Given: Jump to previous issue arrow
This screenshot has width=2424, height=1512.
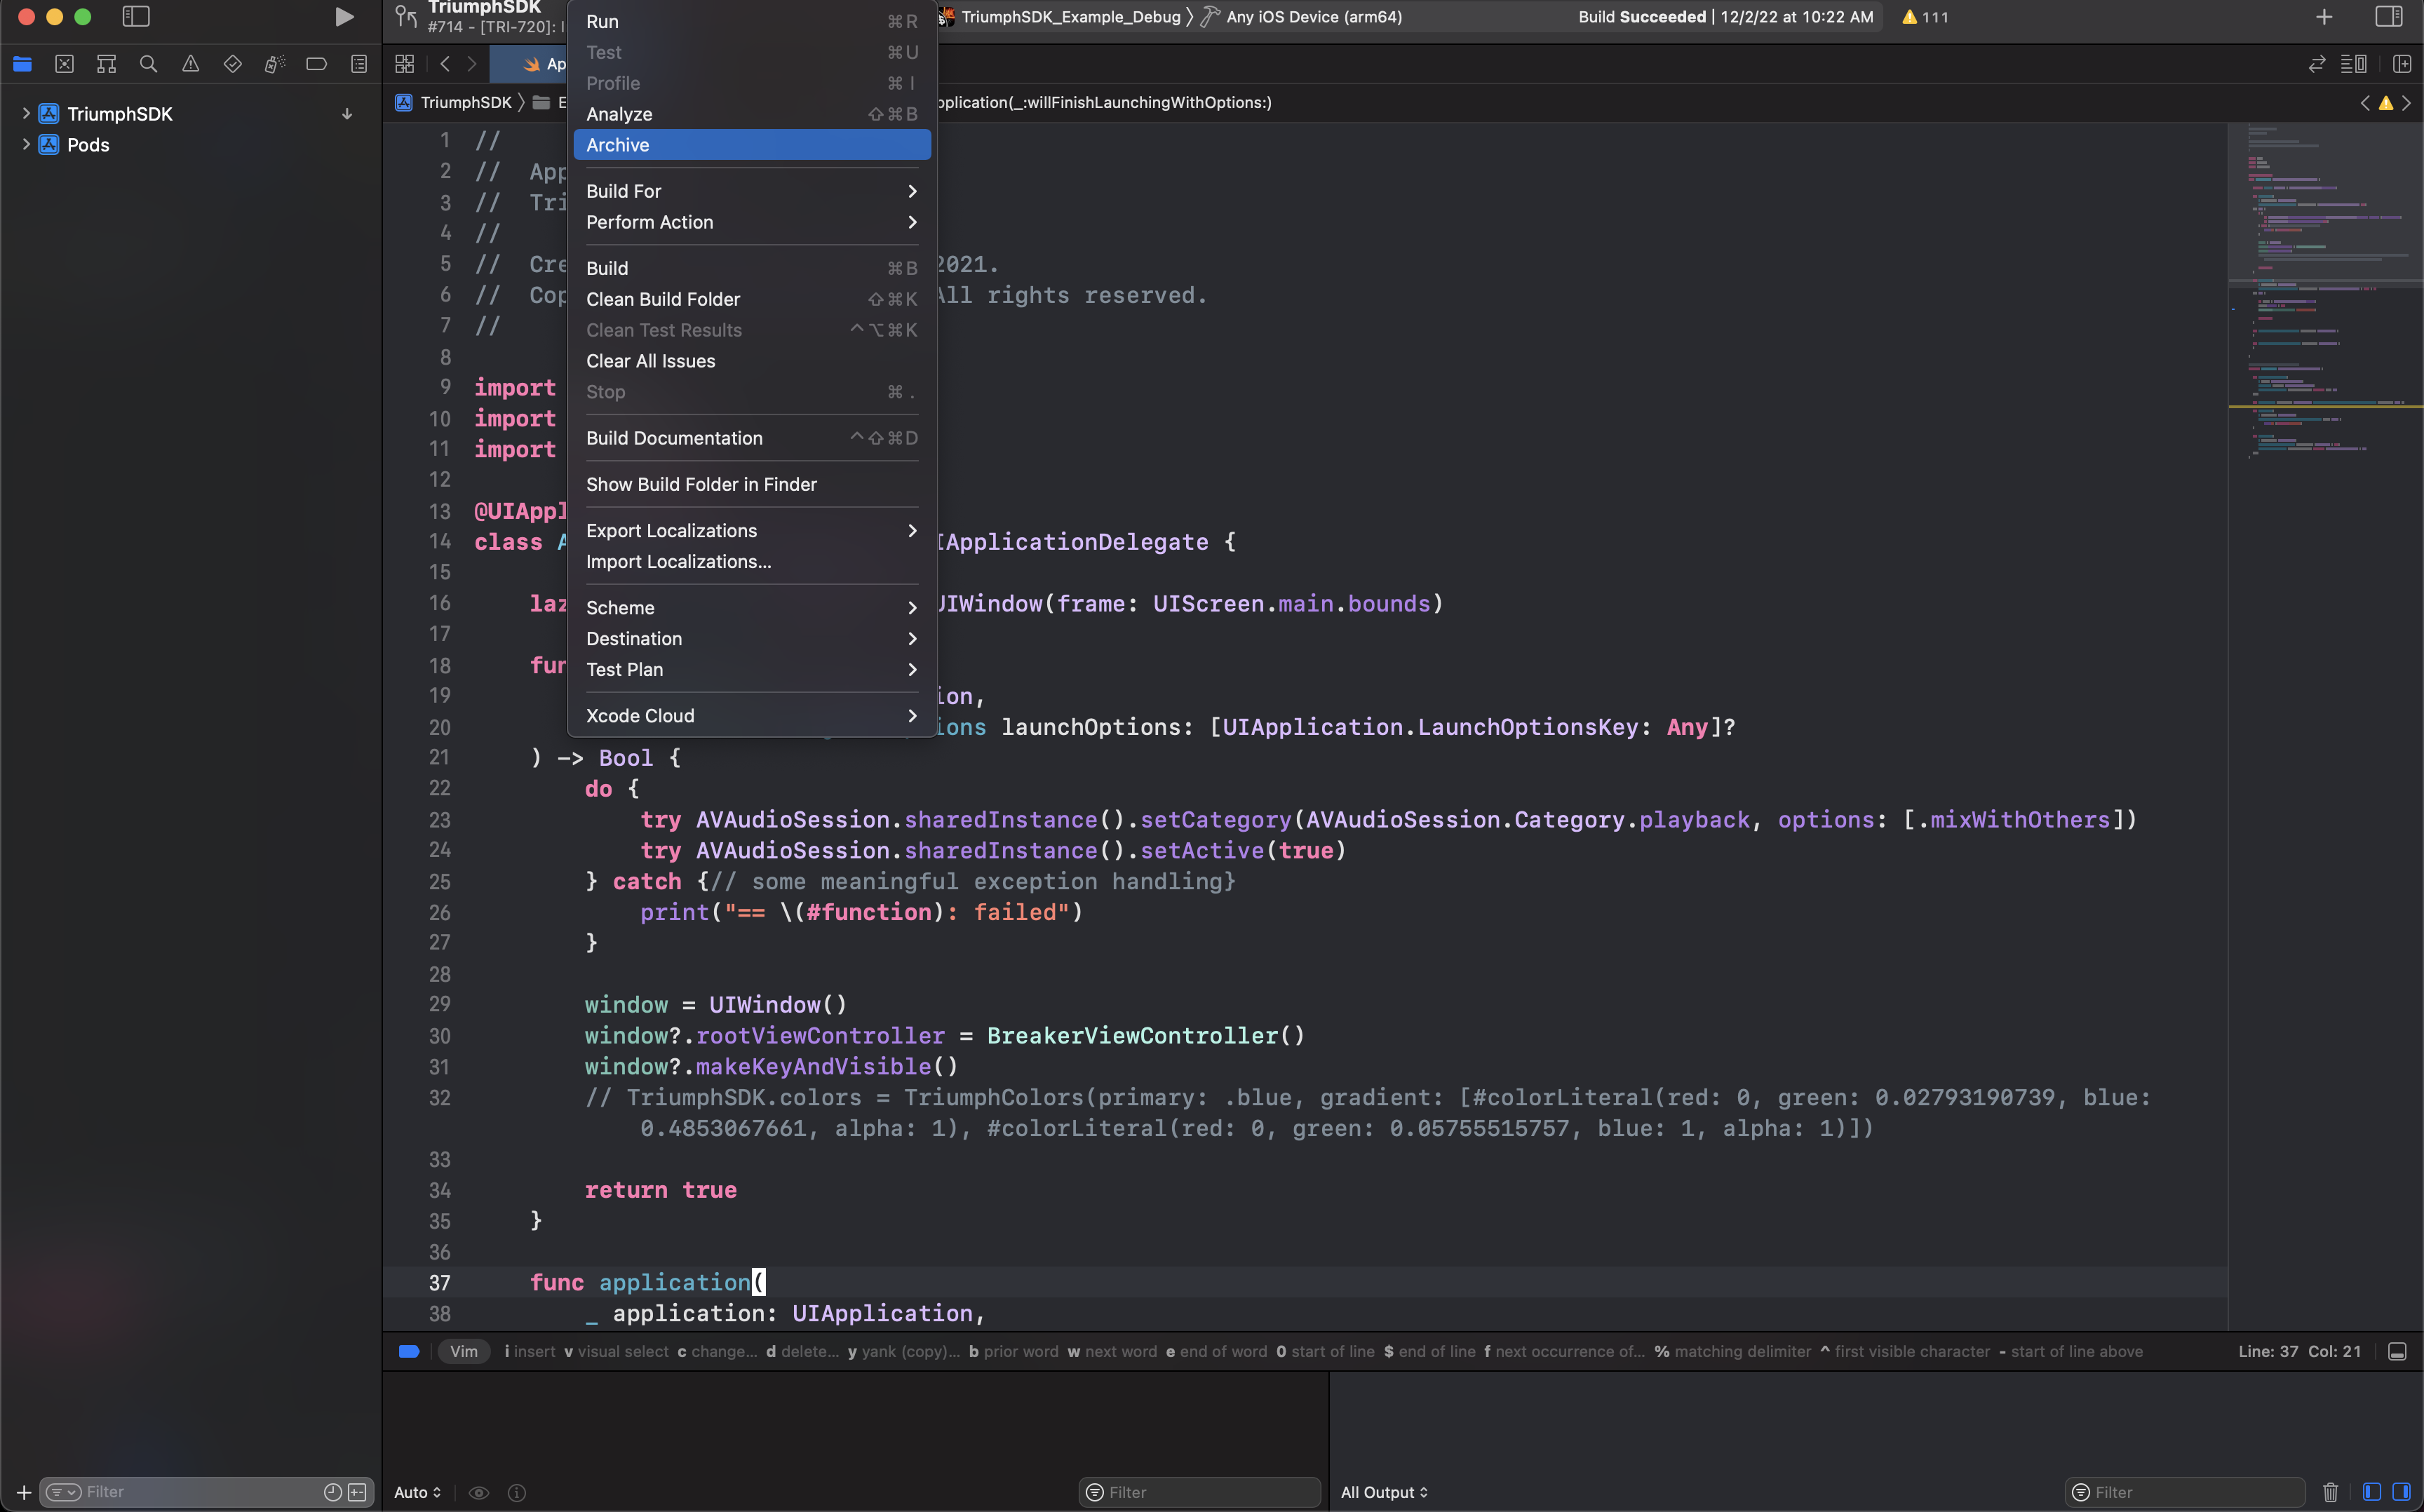Looking at the screenshot, I should coord(2365,103).
